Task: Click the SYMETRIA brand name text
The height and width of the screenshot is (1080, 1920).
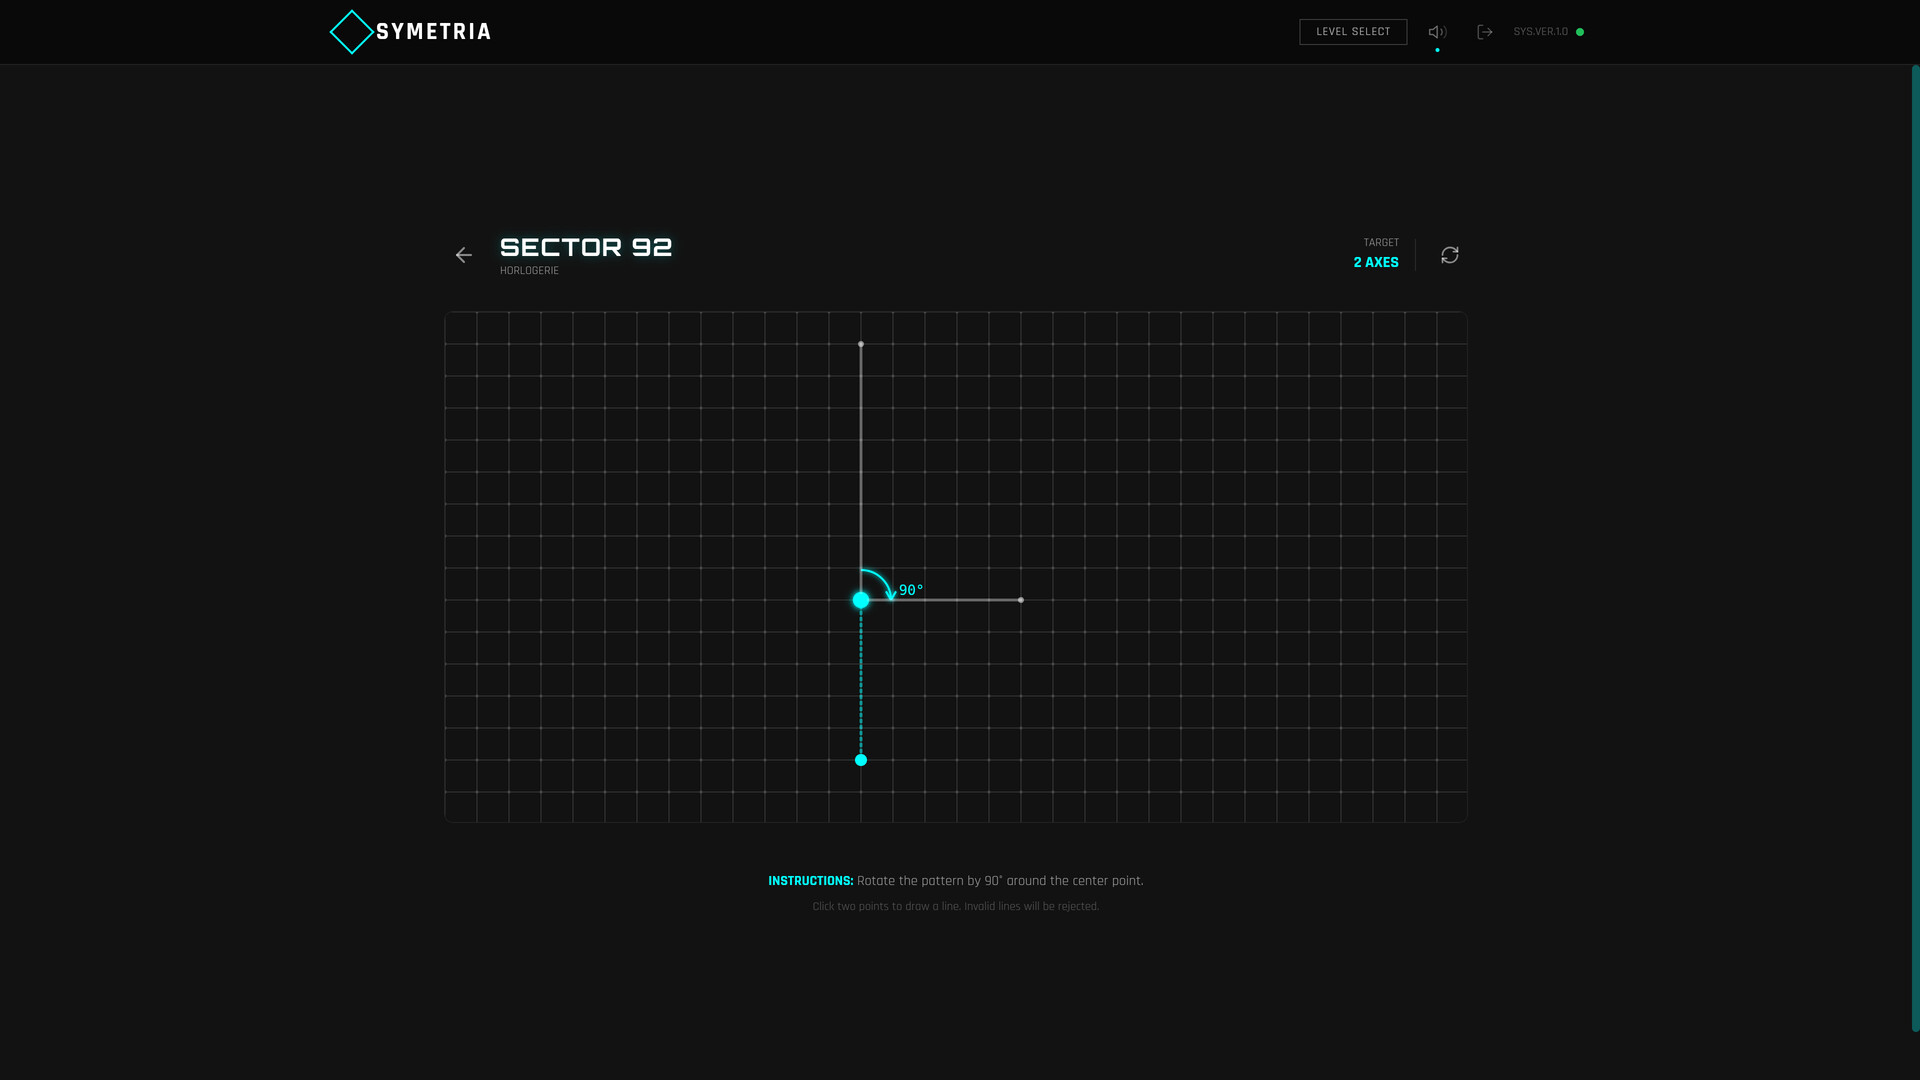Action: click(433, 32)
